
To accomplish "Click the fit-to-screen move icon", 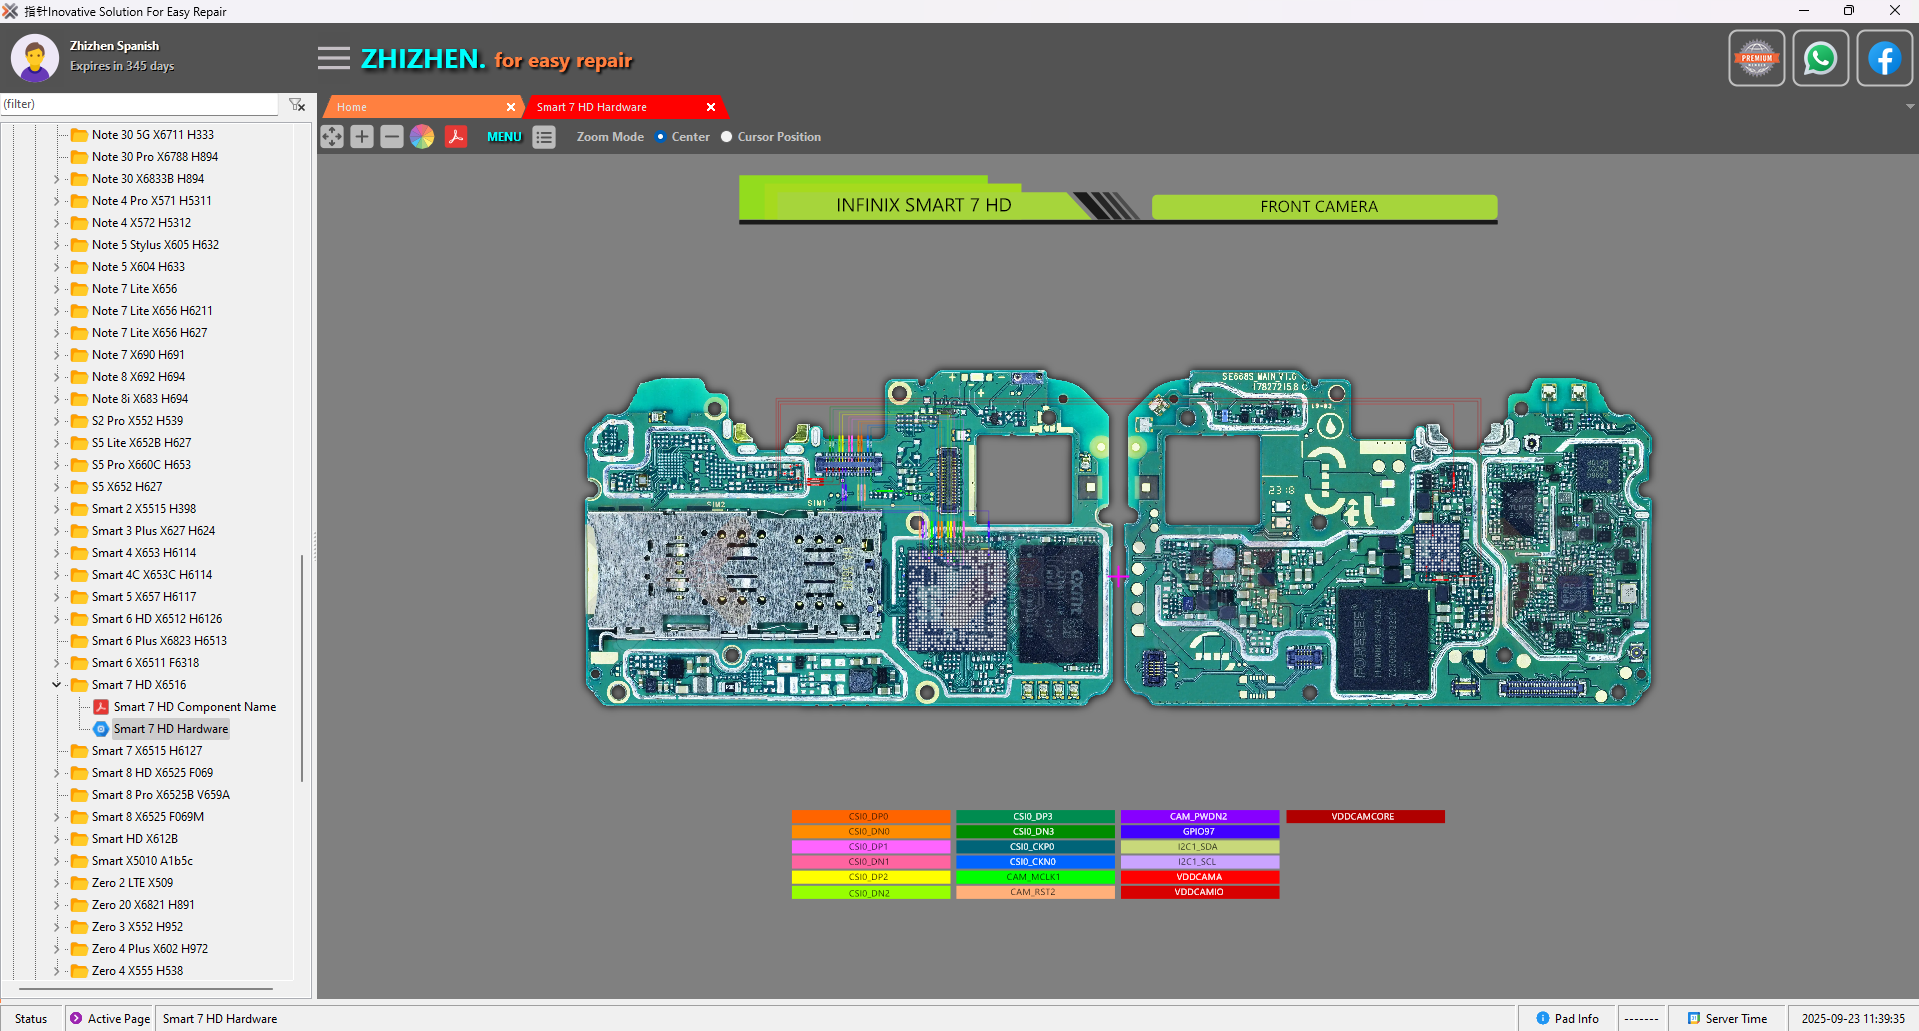I will pos(332,137).
